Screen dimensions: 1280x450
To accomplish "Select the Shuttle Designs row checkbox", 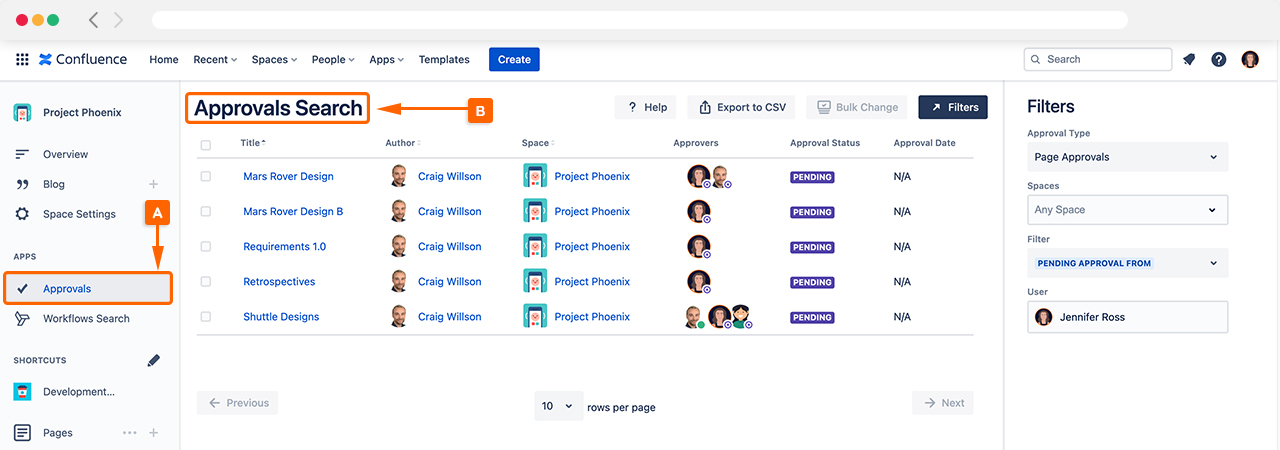I will (x=206, y=317).
